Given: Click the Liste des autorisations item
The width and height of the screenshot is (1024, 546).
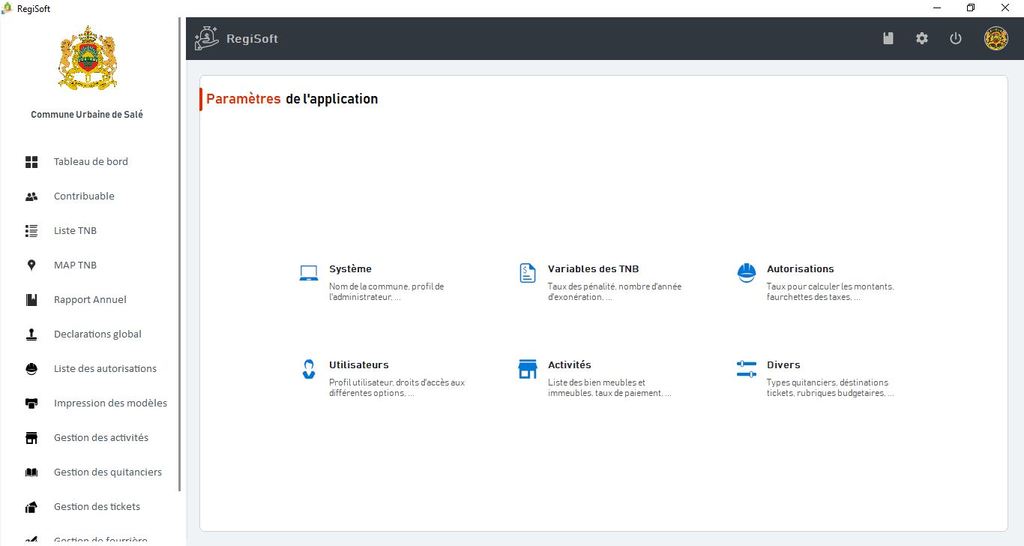Looking at the screenshot, I should (x=105, y=369).
